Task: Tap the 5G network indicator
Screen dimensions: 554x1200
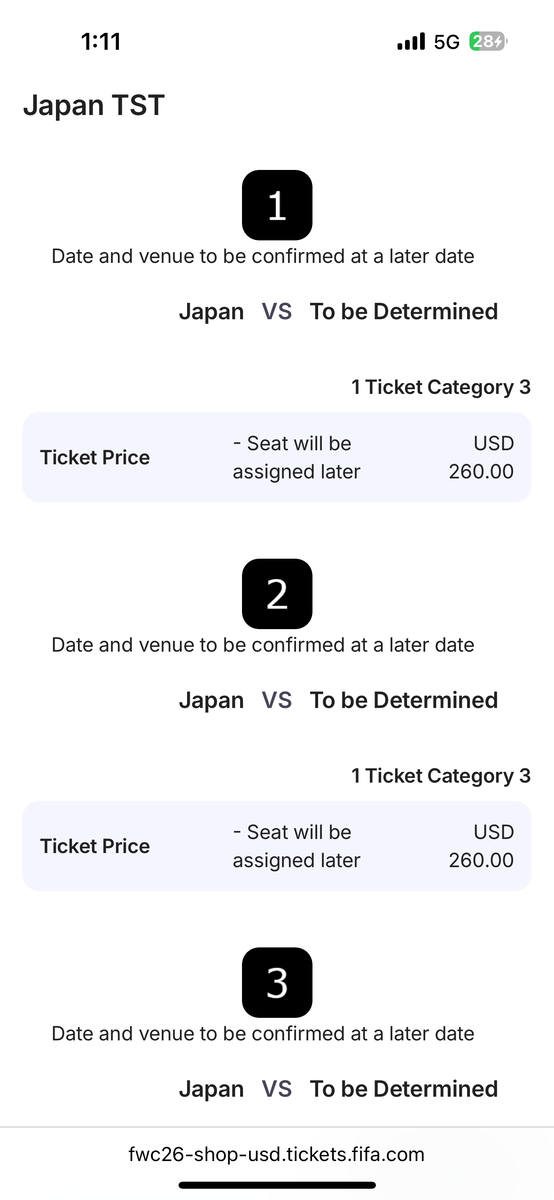Action: 447,42
